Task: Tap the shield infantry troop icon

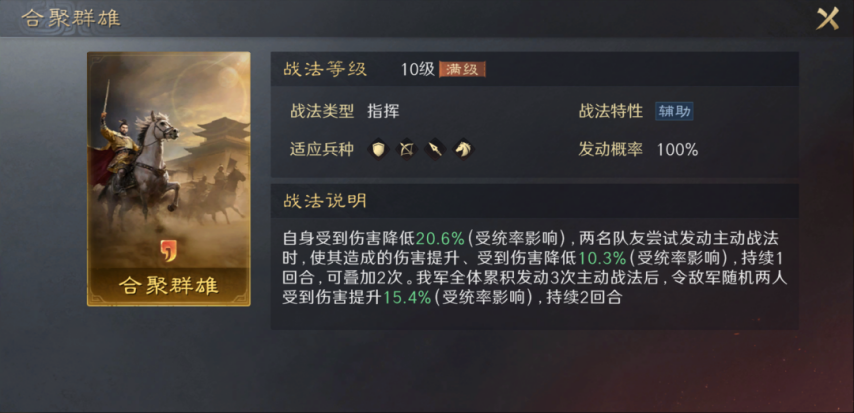Action: (x=379, y=149)
